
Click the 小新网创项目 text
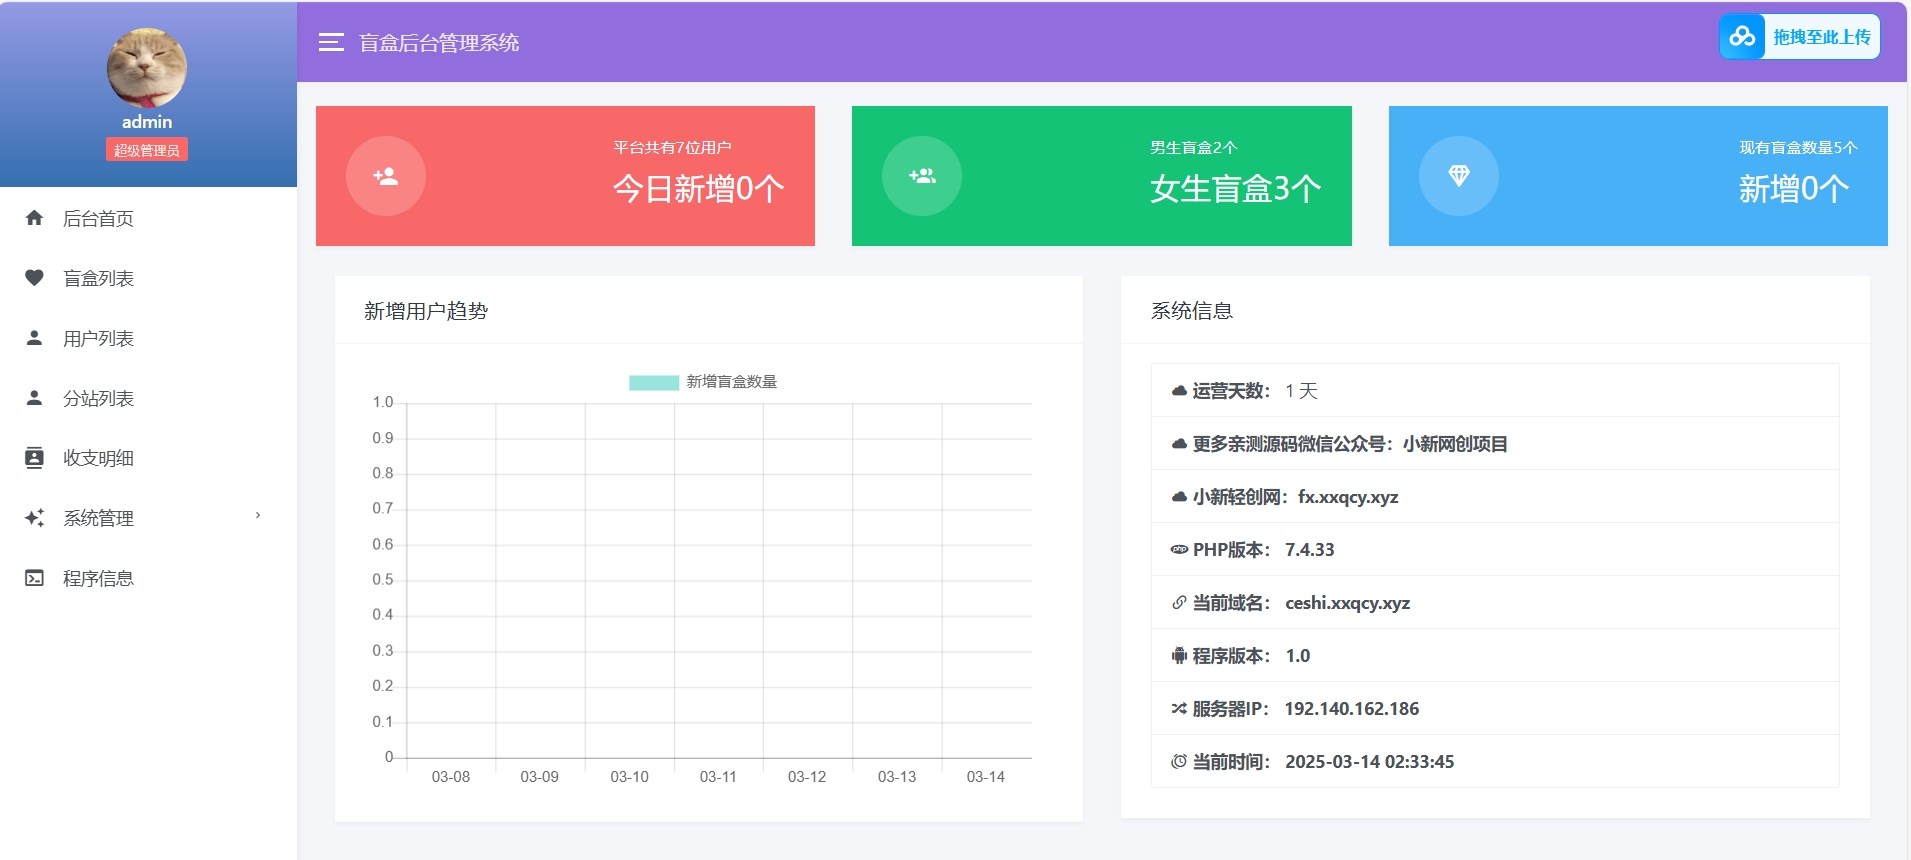(1455, 444)
